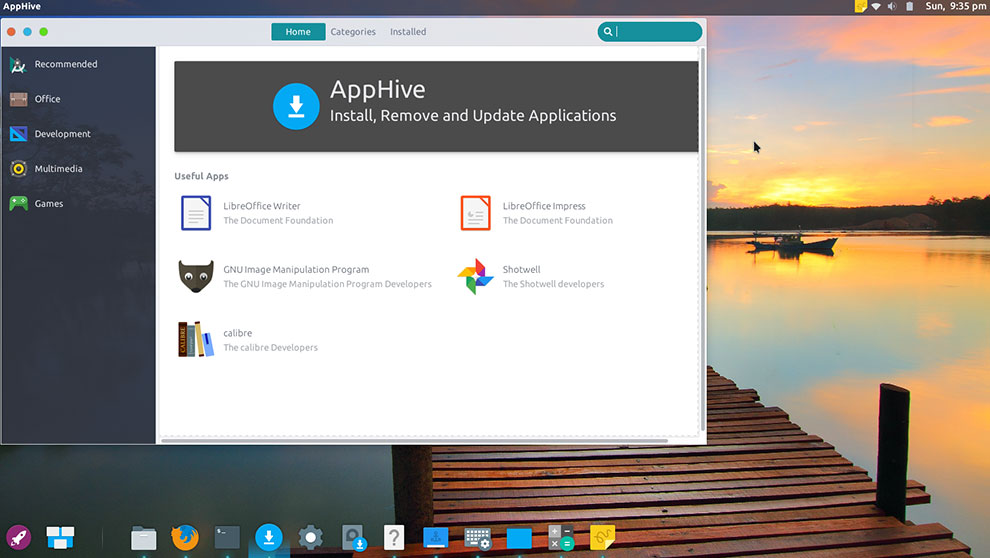This screenshot has width=990, height=558.
Task: Open the yellow sticky notes in dock
Action: point(602,537)
